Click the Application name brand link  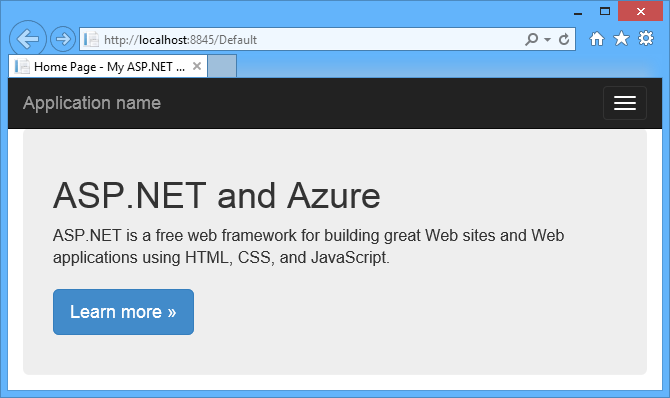pyautogui.click(x=92, y=103)
